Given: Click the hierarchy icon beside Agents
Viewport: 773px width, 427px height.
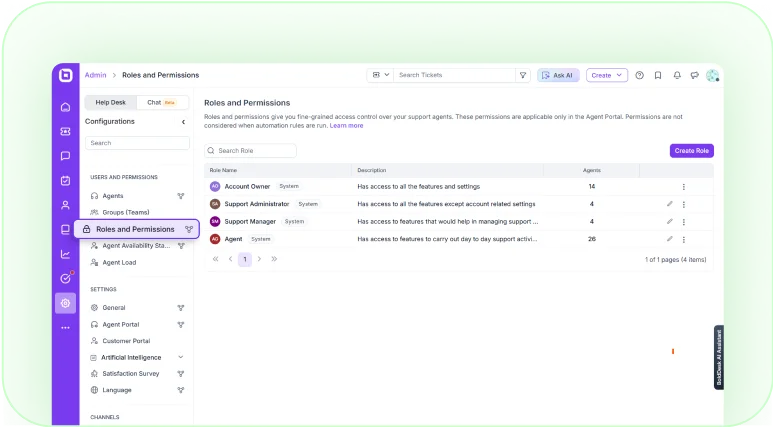Looking at the screenshot, I should [181, 196].
